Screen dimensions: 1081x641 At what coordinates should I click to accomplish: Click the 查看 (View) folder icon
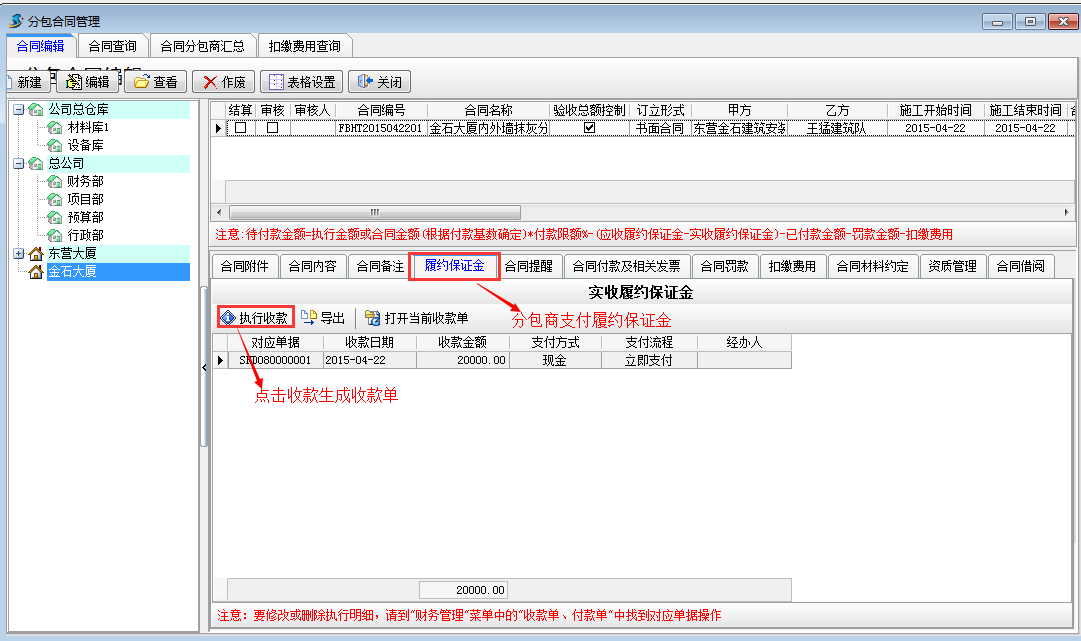(x=155, y=82)
